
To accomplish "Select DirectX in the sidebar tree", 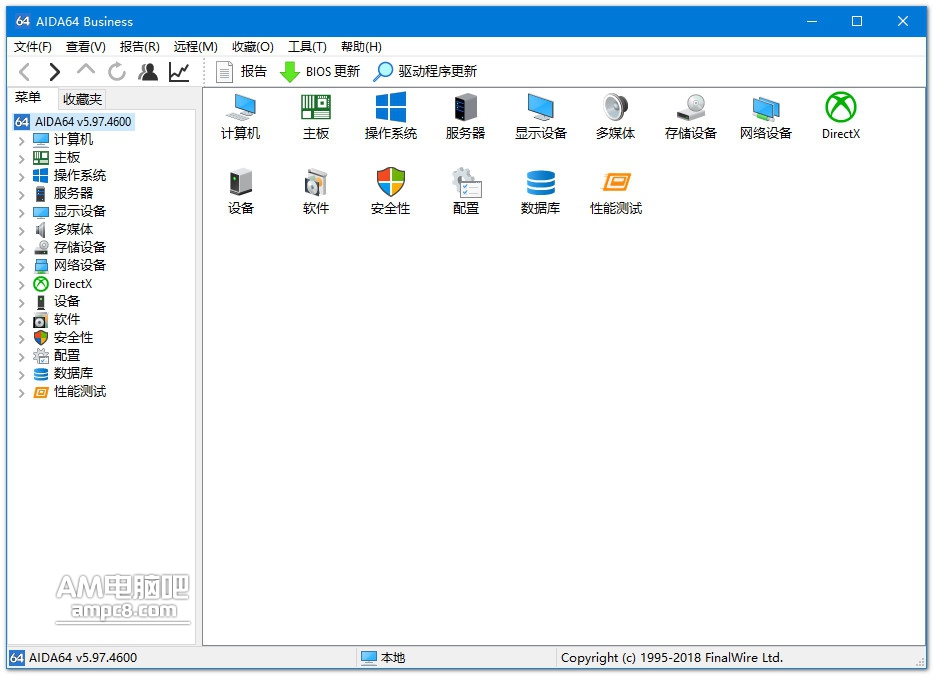I will click(63, 284).
